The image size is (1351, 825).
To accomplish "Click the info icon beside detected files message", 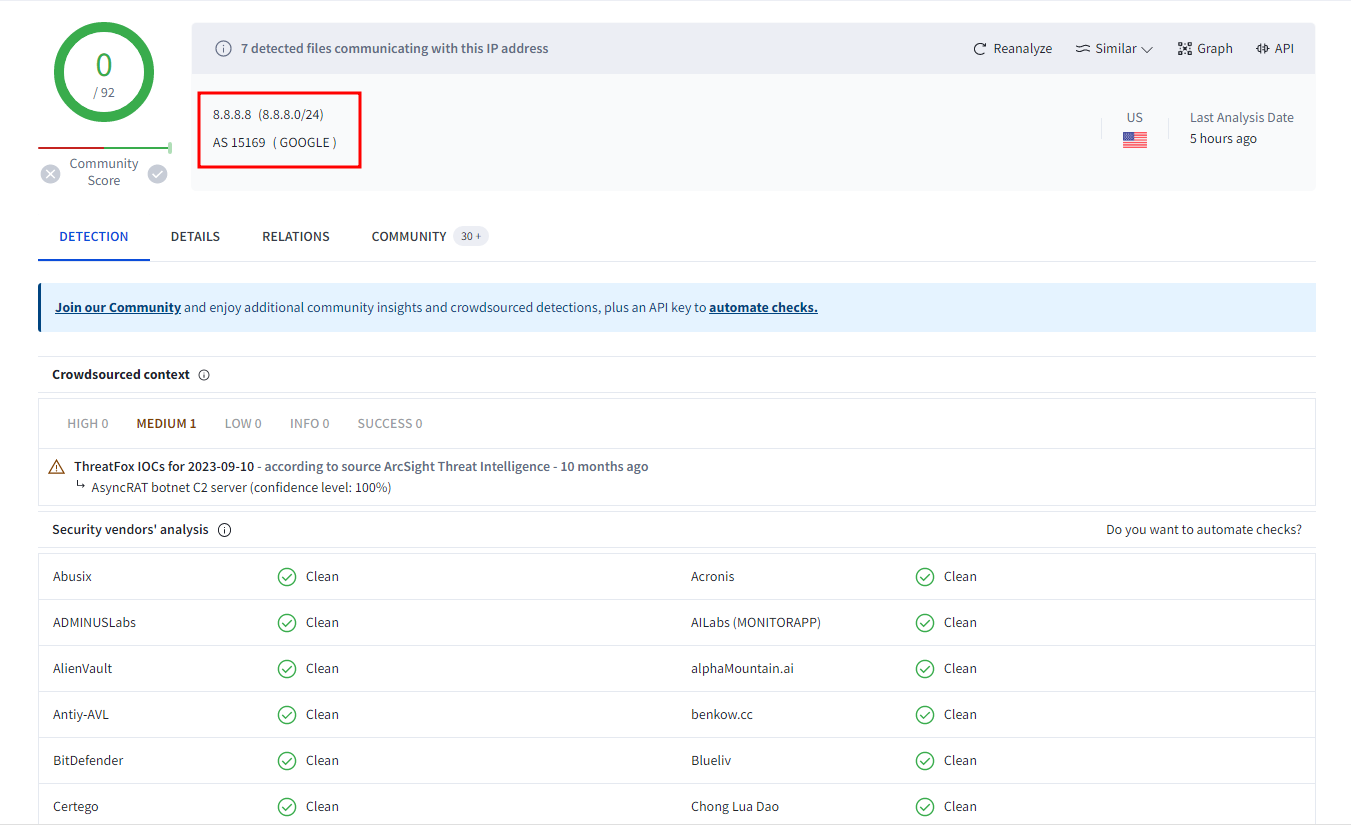I will click(224, 48).
